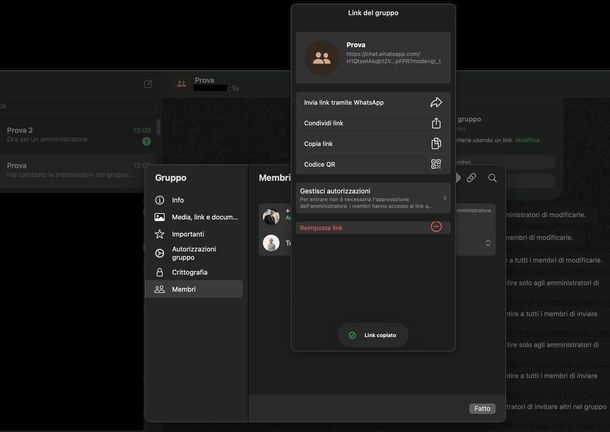
Task: Click the copy icon beside Copia link
Action: (436, 144)
